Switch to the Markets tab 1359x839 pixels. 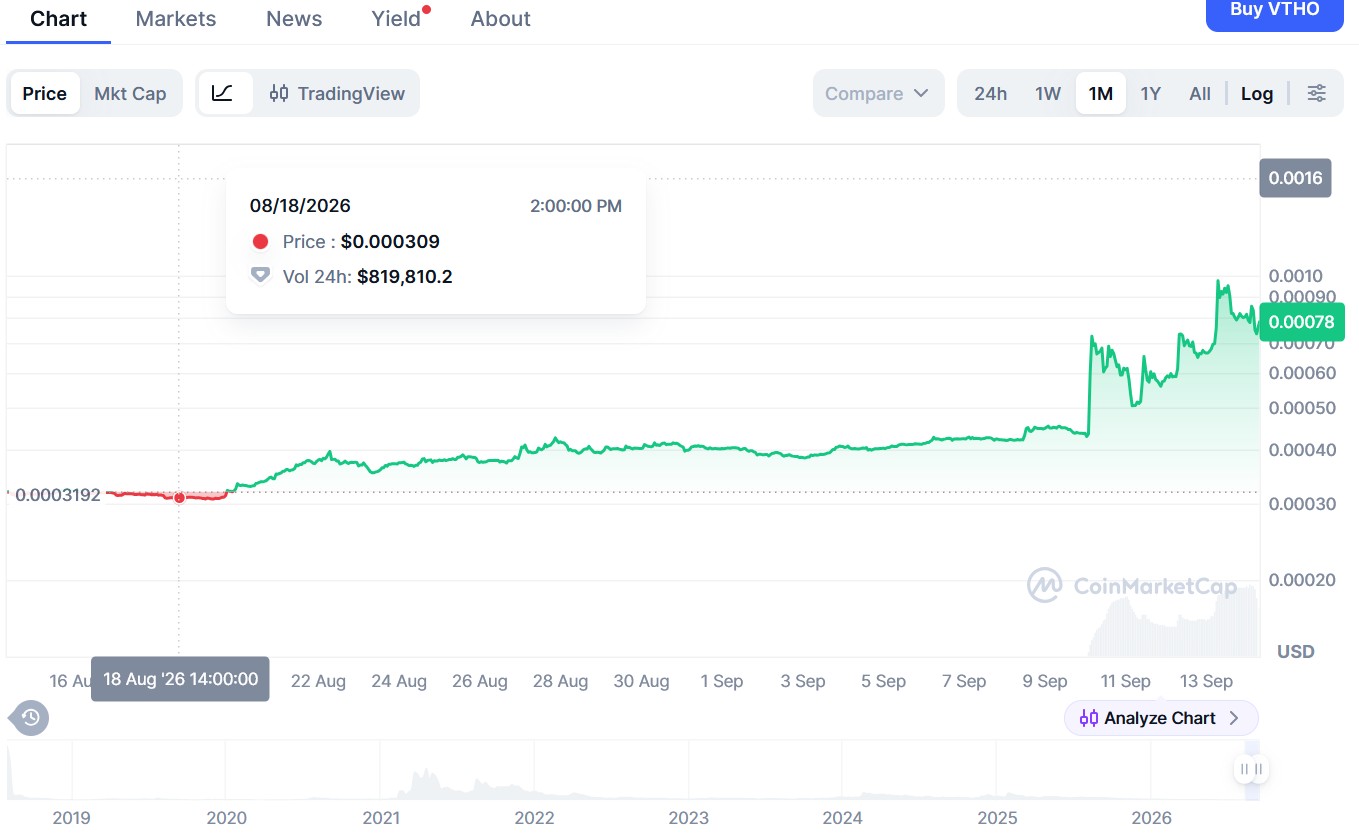pyautogui.click(x=176, y=19)
